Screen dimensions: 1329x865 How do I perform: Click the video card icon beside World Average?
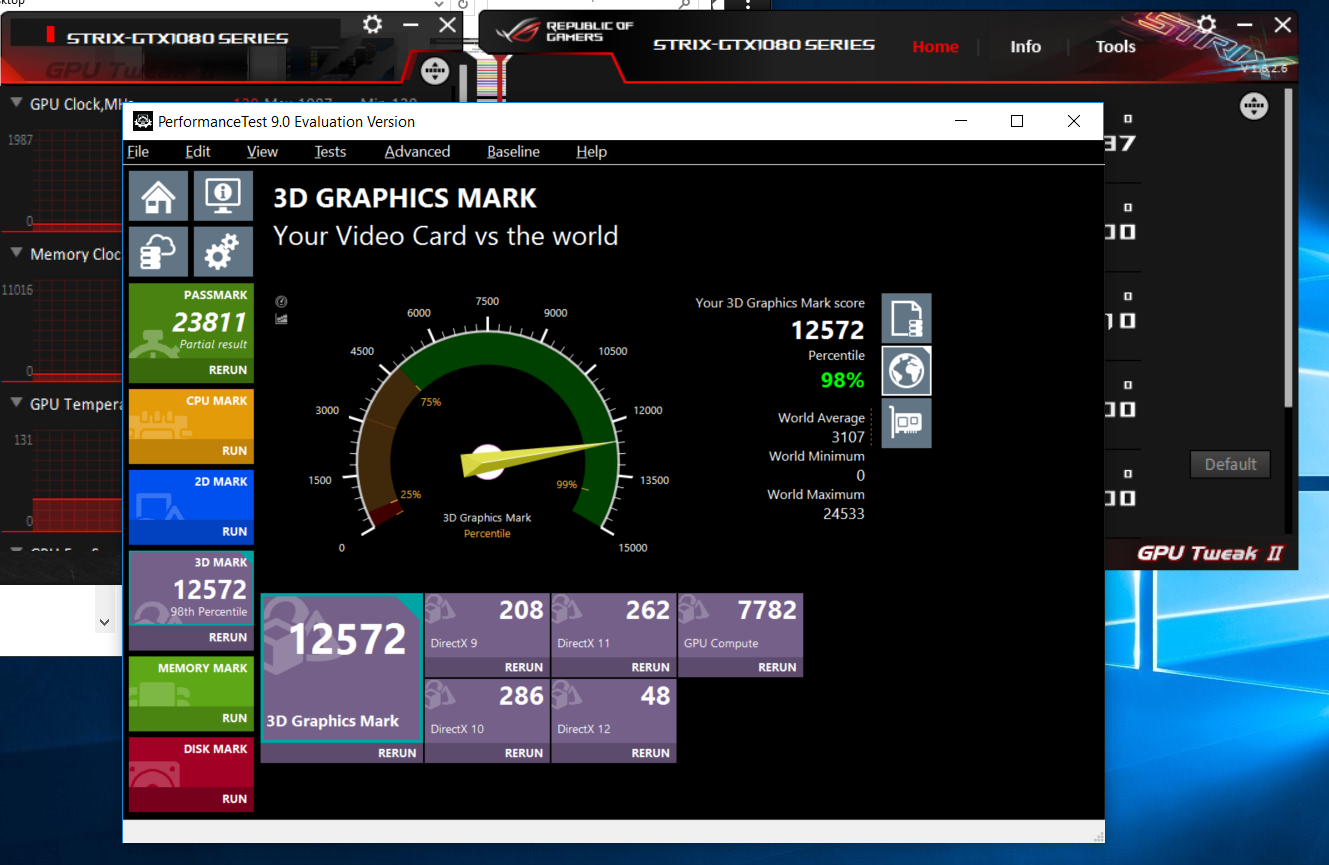pos(906,423)
